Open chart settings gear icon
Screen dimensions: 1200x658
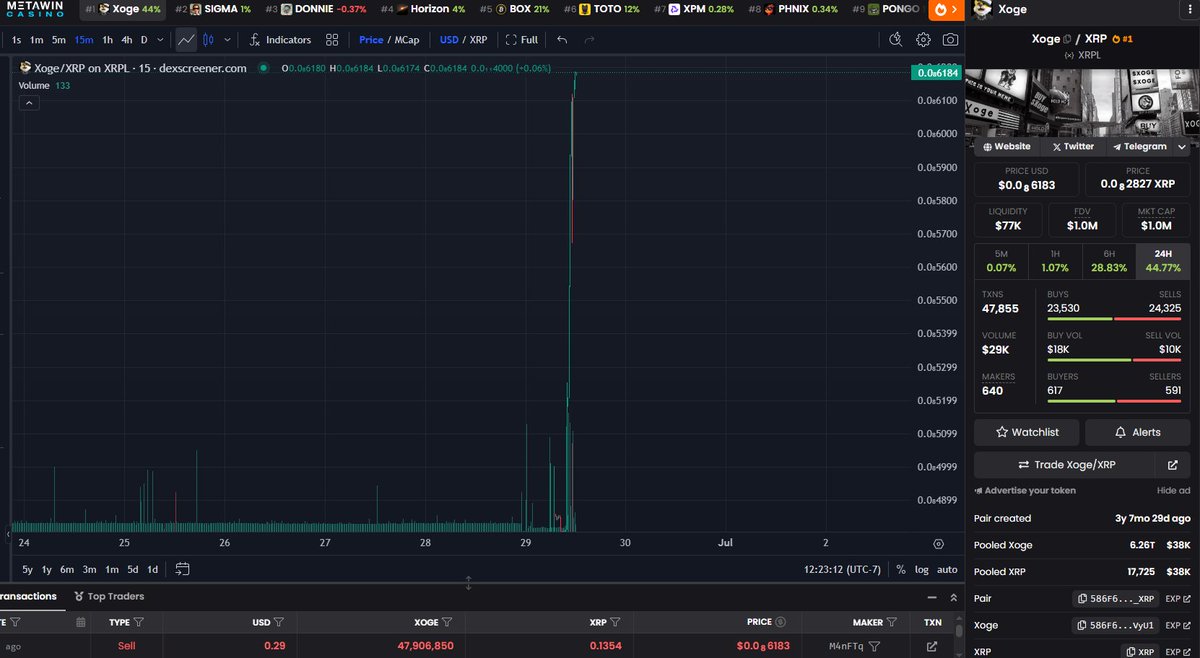point(923,40)
